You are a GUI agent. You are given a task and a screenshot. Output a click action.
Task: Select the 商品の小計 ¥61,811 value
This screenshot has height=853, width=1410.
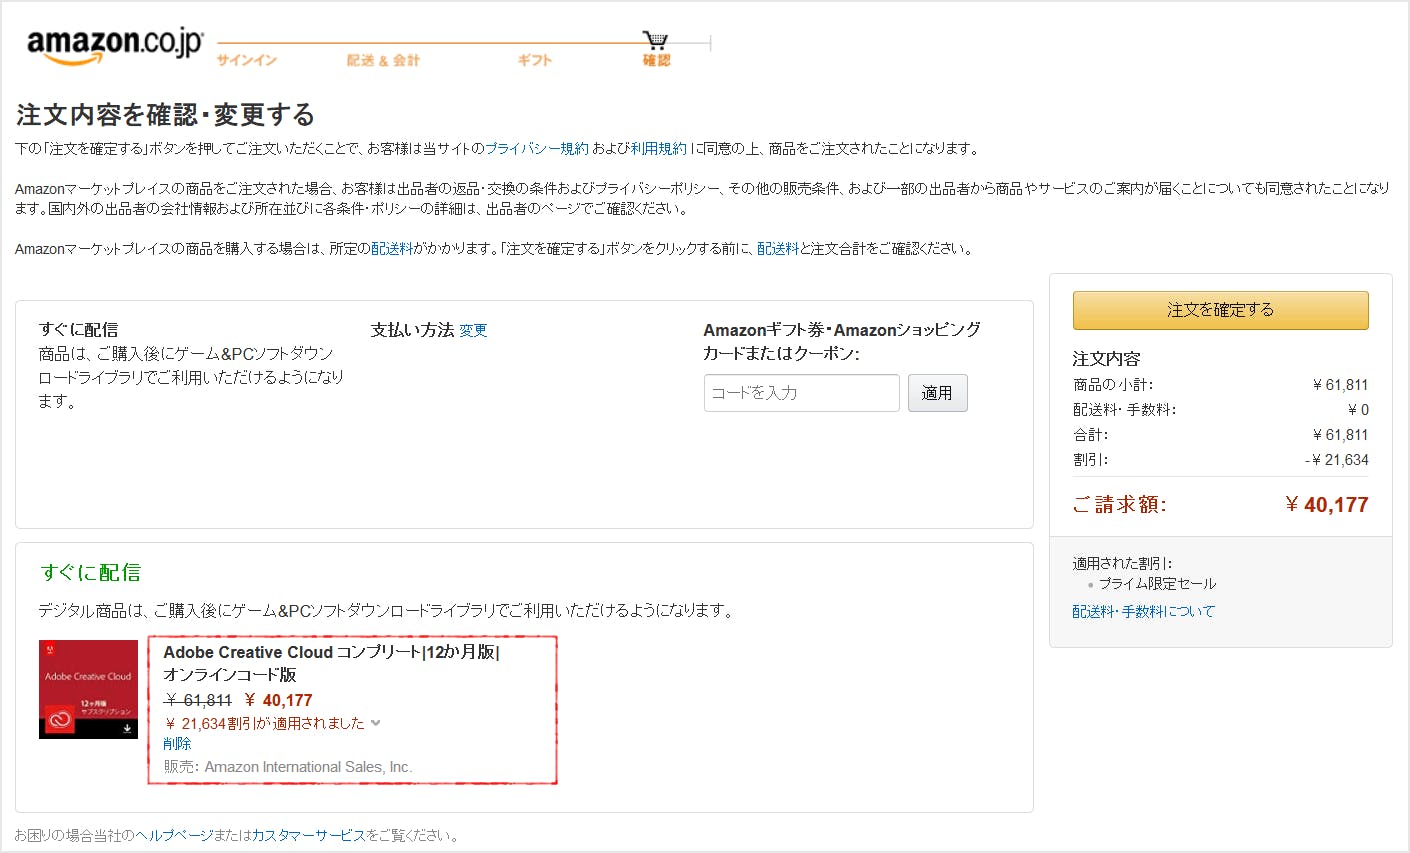(x=1340, y=385)
